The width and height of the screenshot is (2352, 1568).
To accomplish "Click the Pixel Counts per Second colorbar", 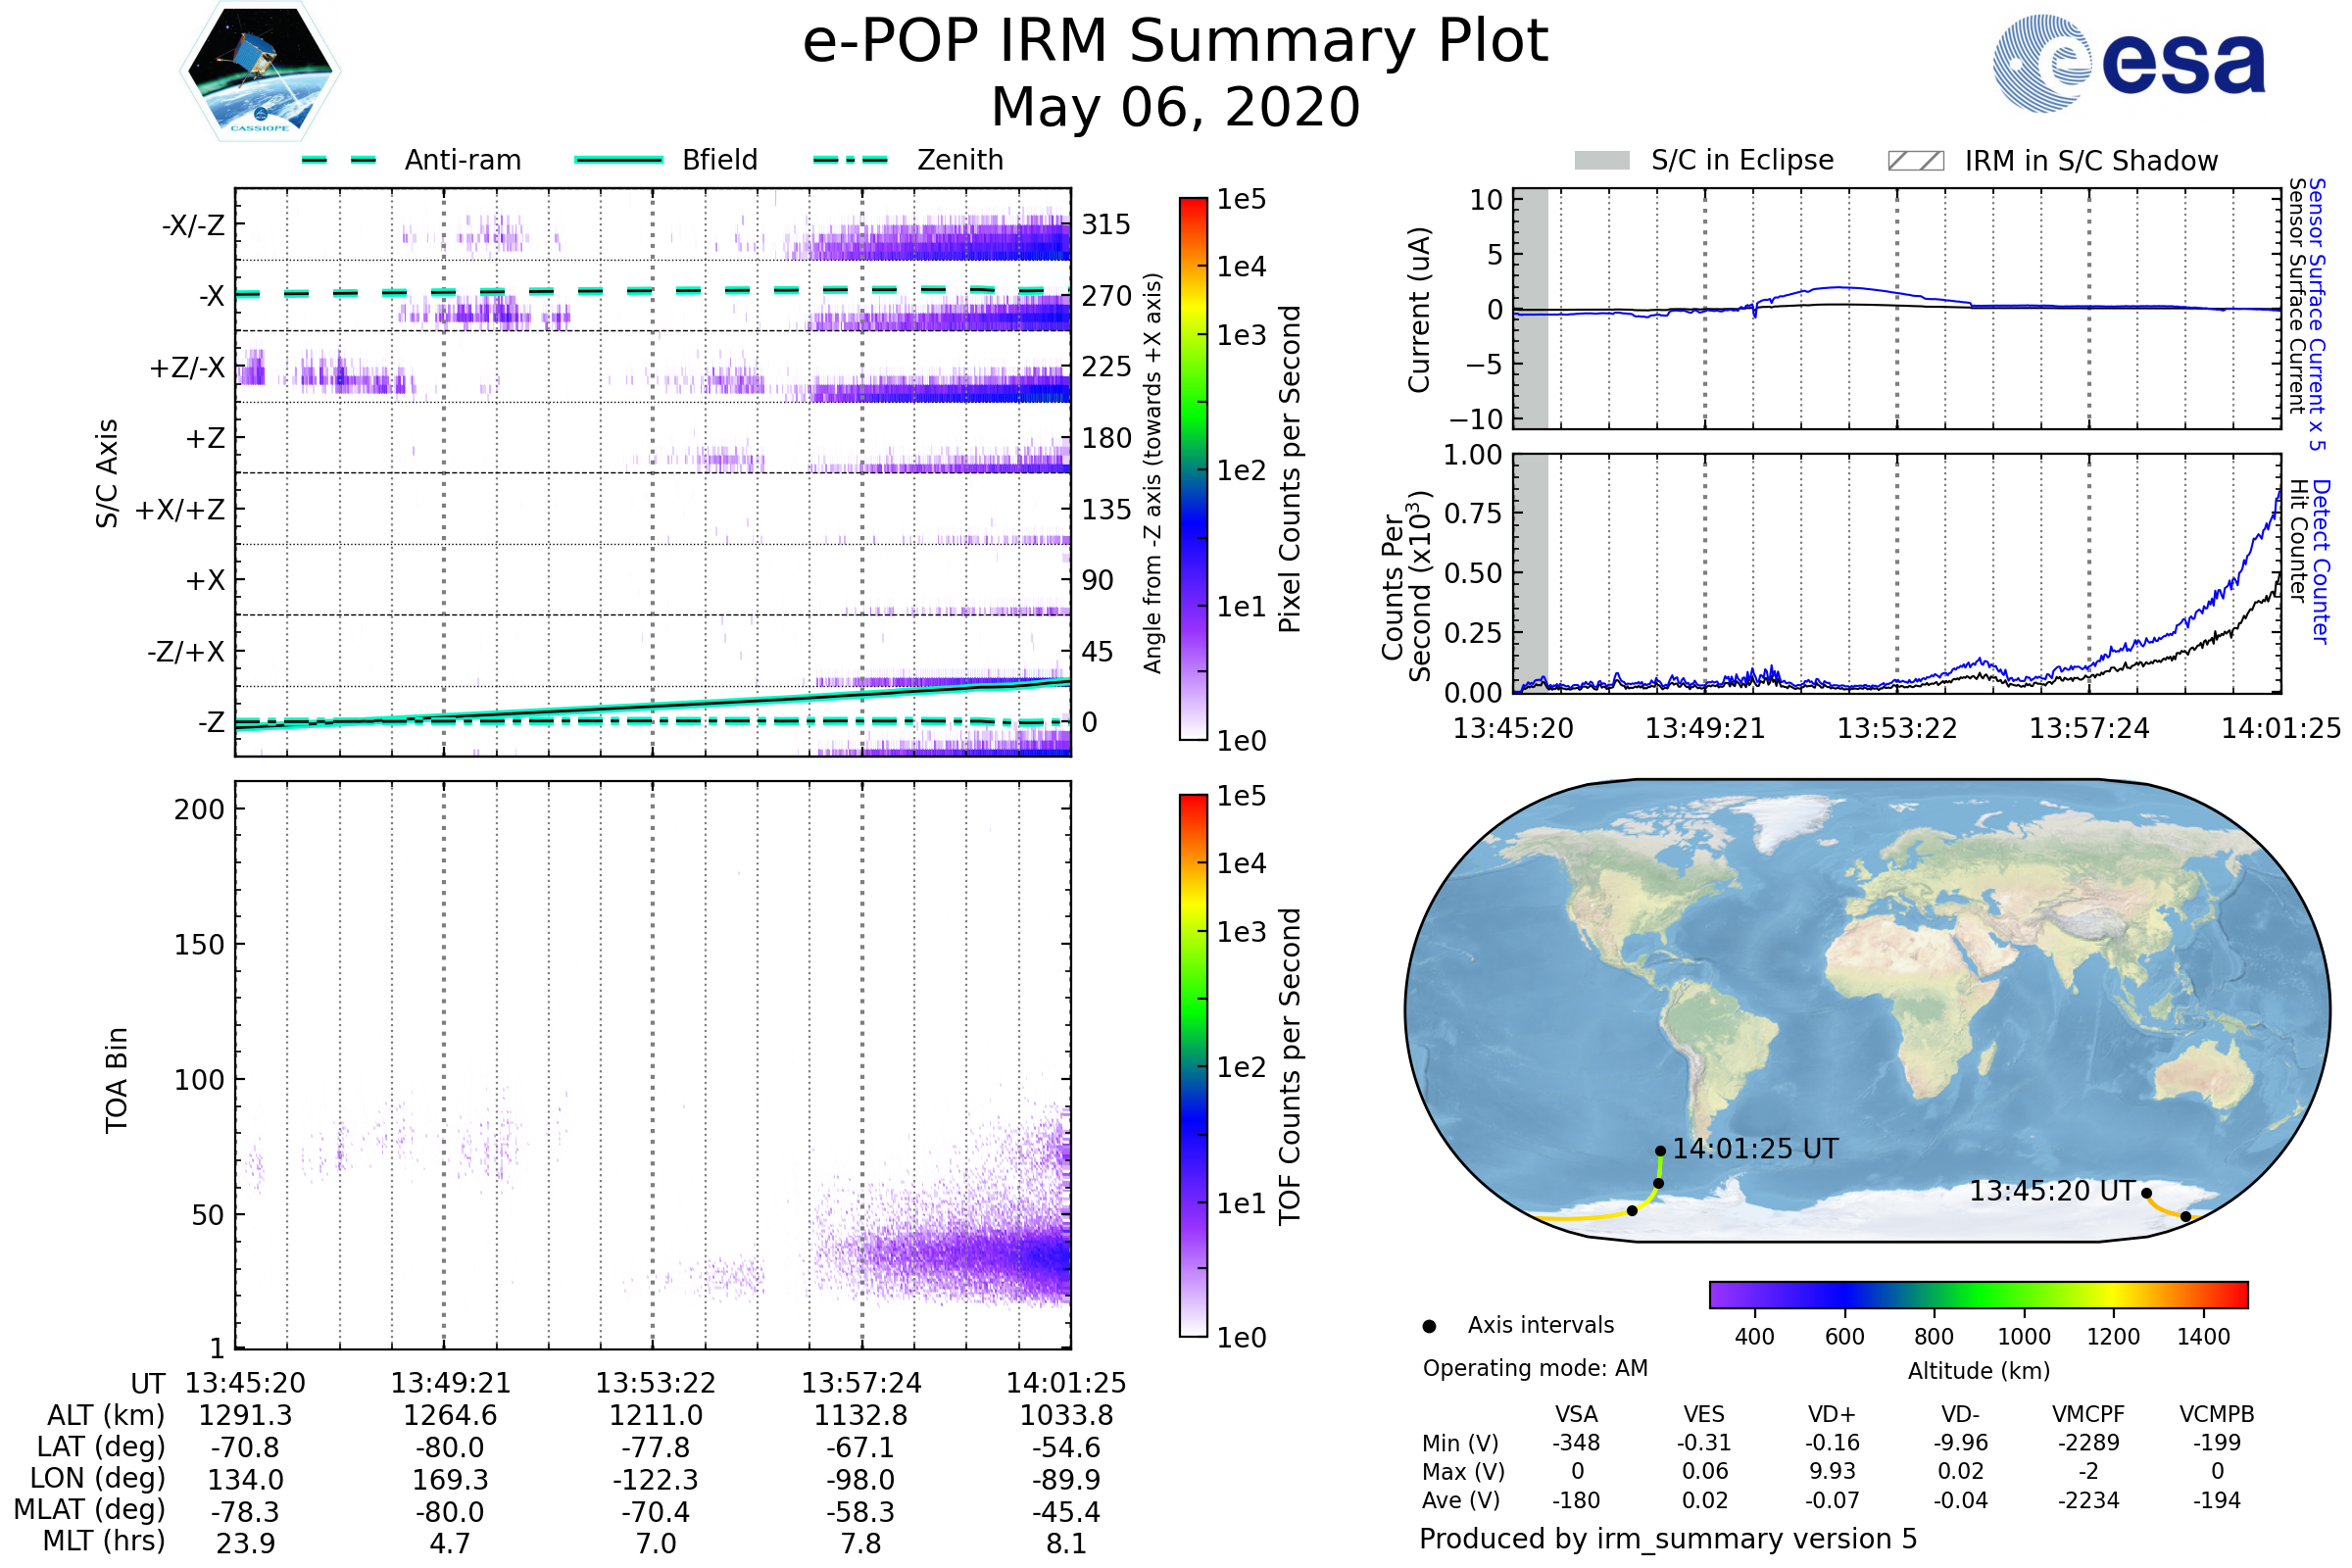I will click(1193, 469).
